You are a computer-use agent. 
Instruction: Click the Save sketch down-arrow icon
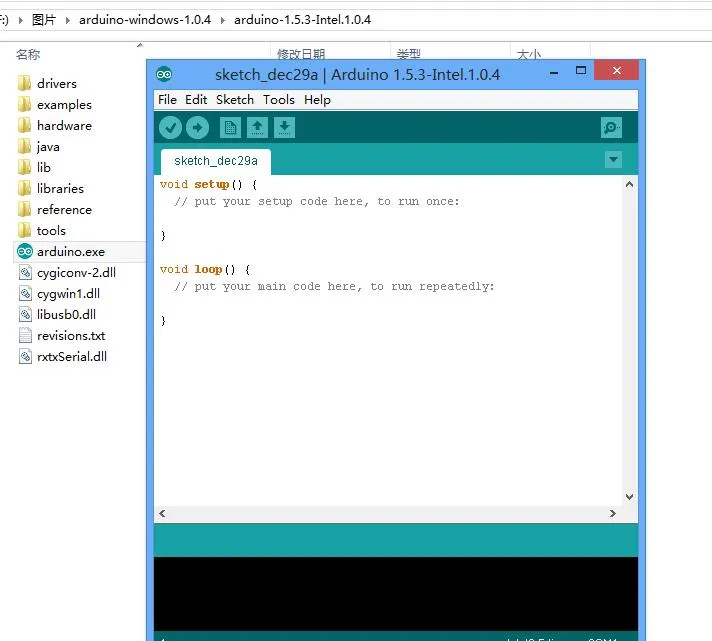pos(284,127)
